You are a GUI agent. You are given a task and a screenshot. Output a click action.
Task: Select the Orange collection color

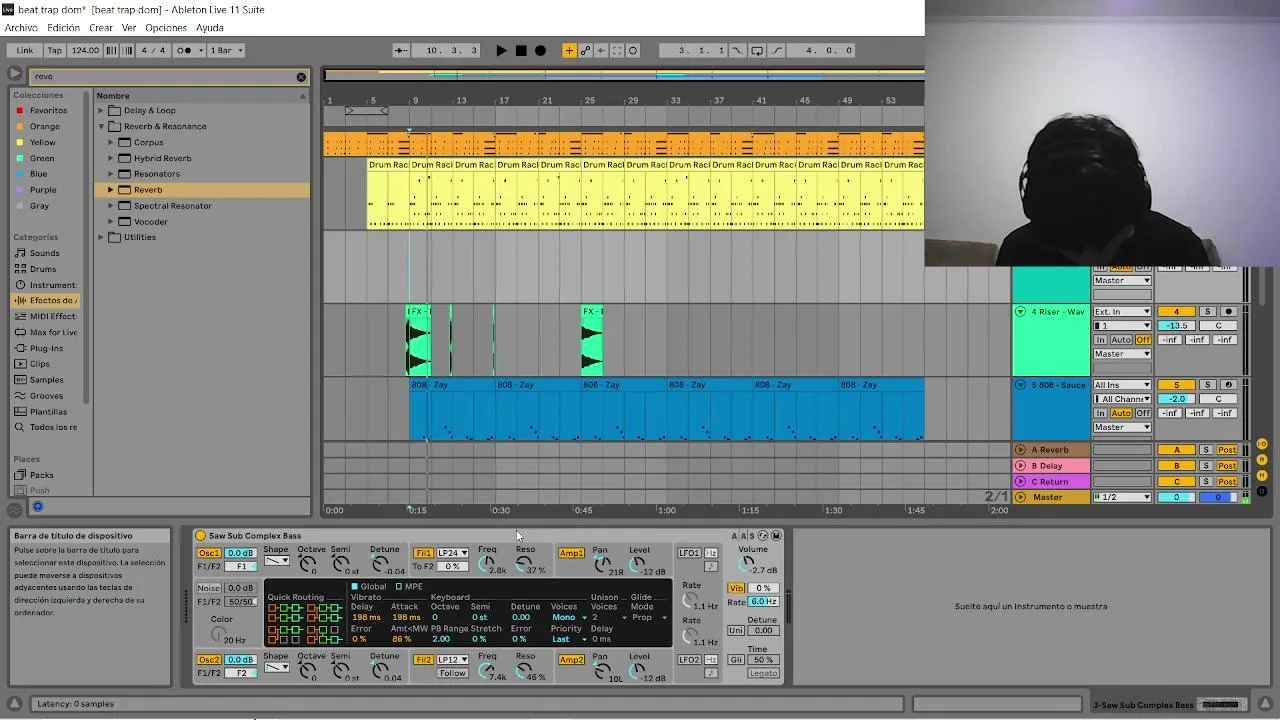point(45,127)
